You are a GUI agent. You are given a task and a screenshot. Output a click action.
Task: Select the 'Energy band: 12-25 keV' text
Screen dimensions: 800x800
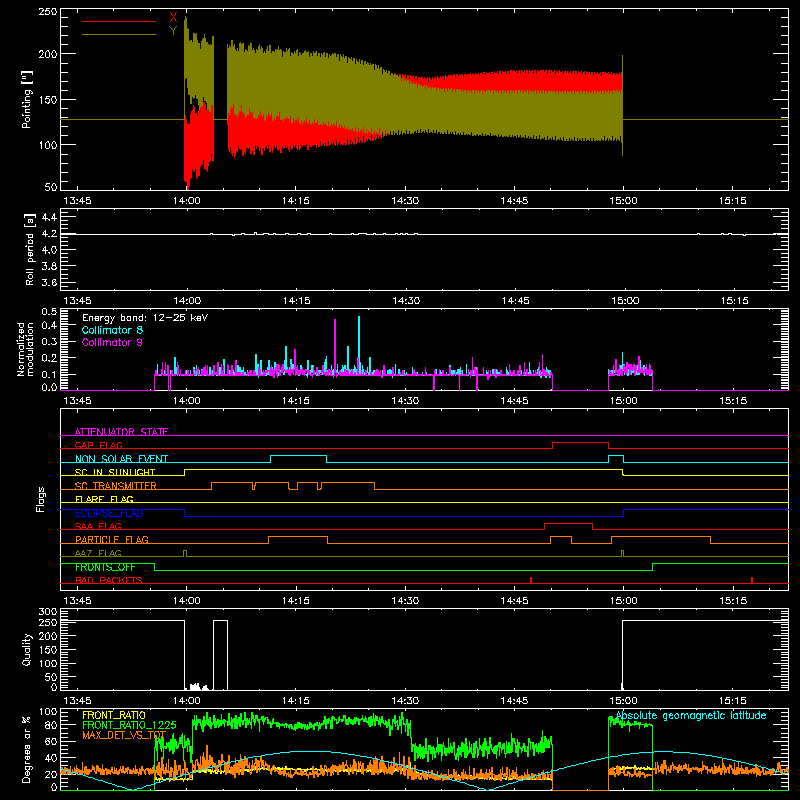tap(145, 318)
